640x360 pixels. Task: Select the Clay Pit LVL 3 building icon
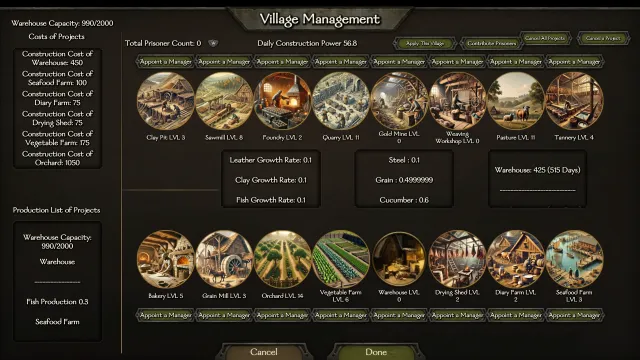(165, 101)
